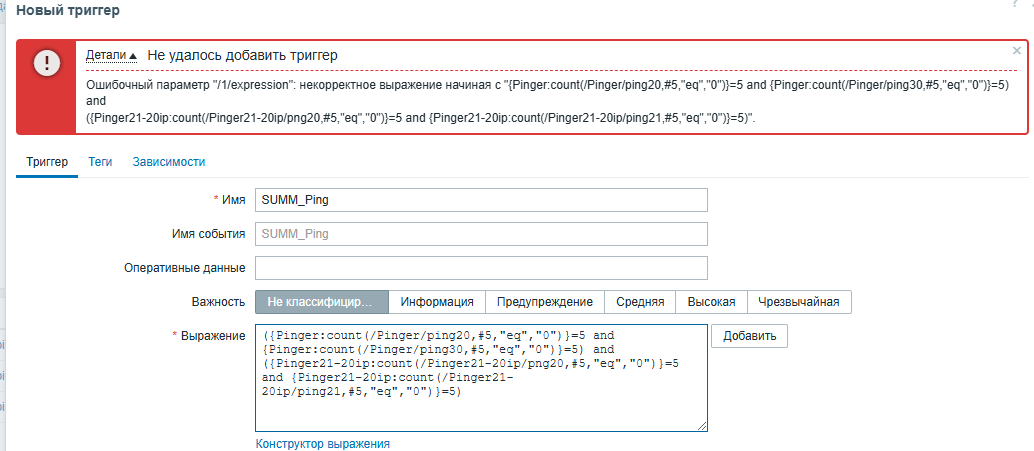Screen dimensions: 1034x451
Task: Open the help question mark icon
Action: 1014,5
